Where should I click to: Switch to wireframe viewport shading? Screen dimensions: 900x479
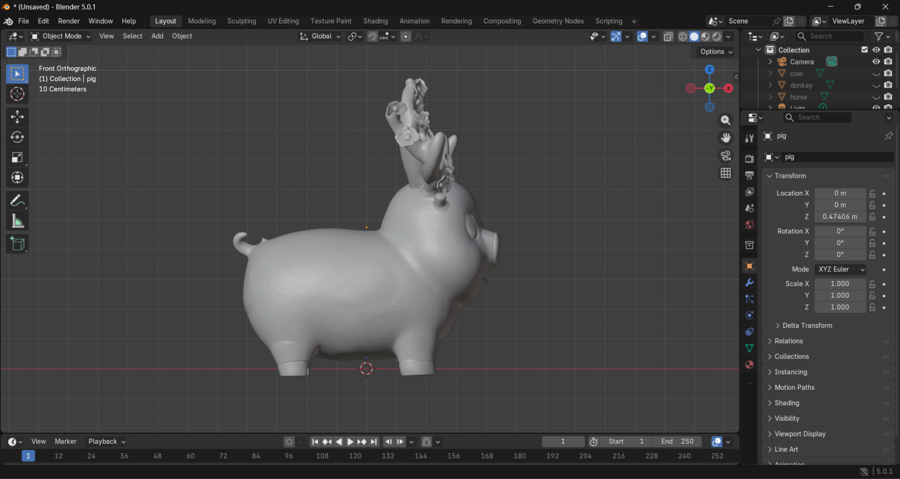pyautogui.click(x=683, y=36)
